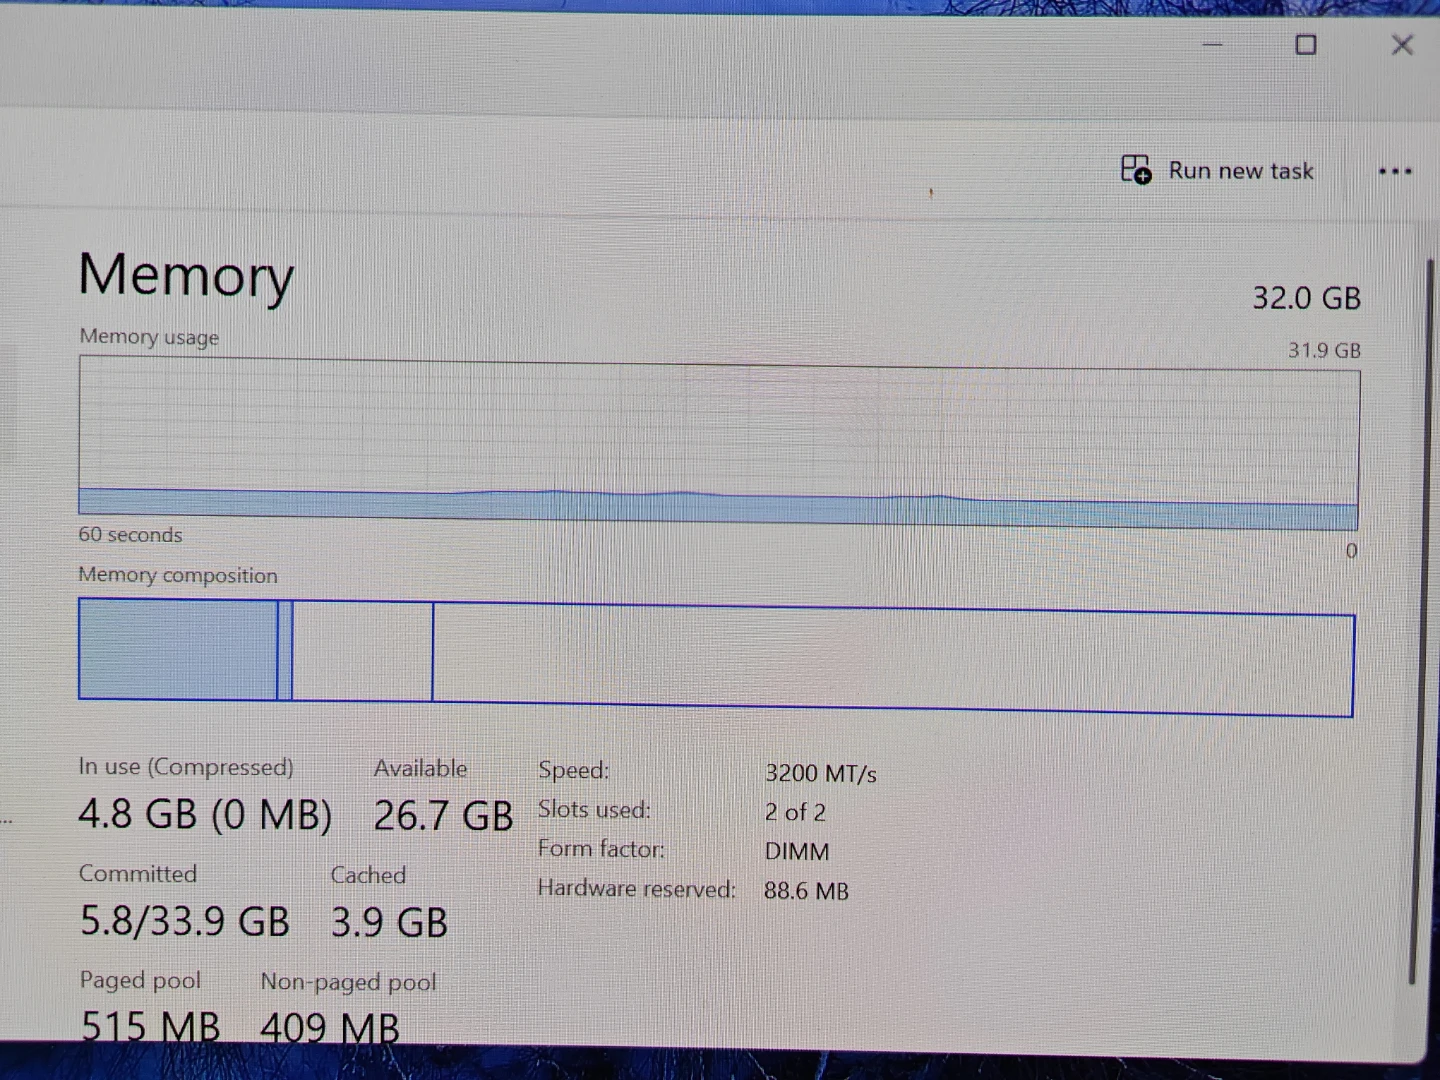The image size is (1440, 1080).
Task: Select the In use segment of Memory composition
Action: coord(178,649)
